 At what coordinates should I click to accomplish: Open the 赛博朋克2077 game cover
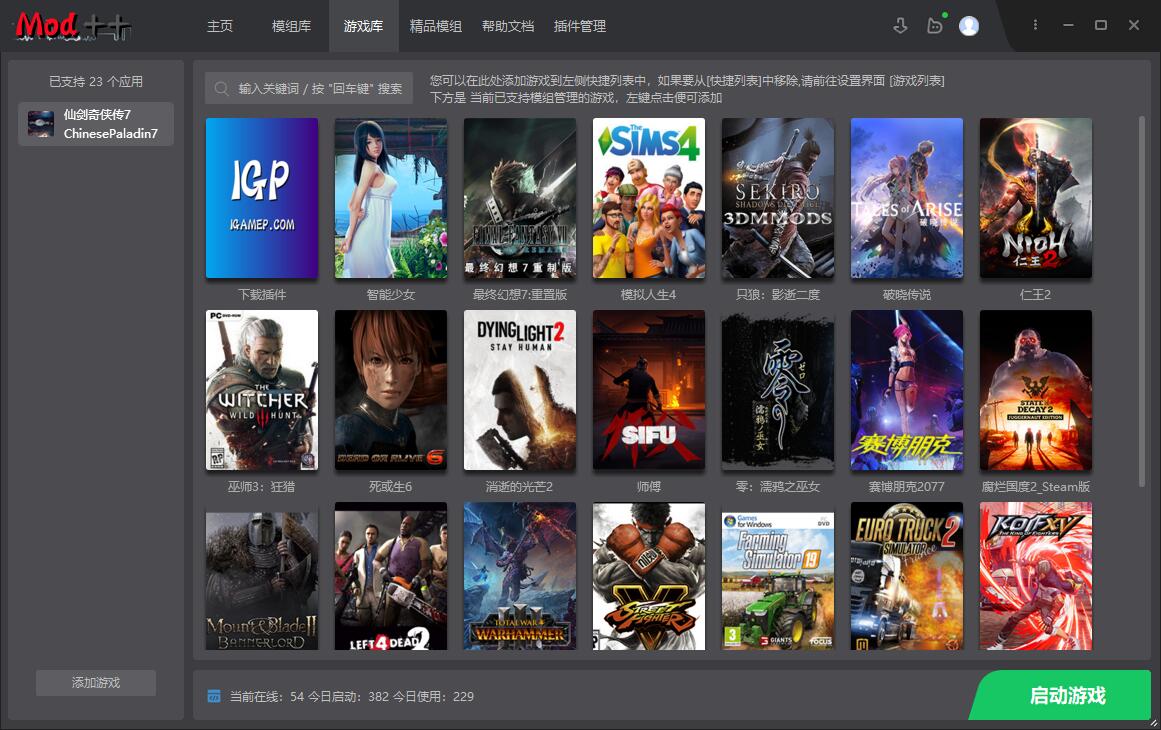[906, 390]
